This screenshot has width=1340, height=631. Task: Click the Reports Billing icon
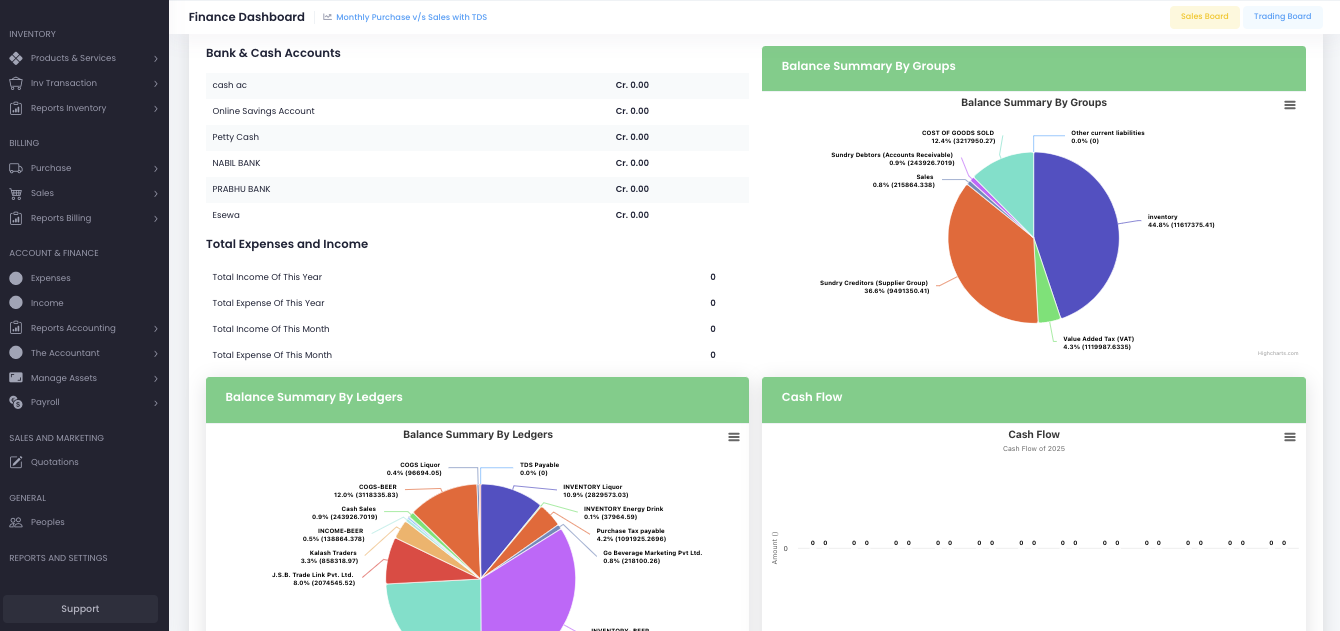tap(16, 218)
